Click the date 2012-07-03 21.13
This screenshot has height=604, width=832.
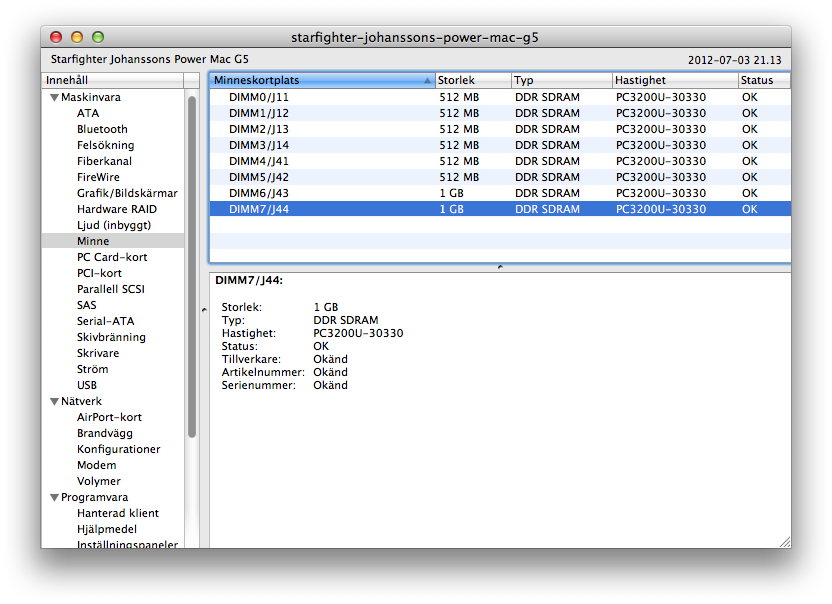coord(734,60)
